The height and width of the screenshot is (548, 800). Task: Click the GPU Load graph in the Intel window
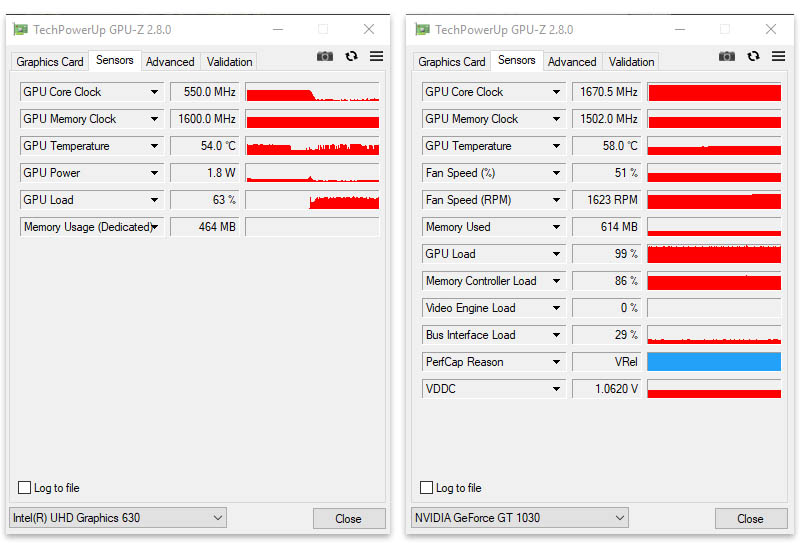pyautogui.click(x=312, y=200)
